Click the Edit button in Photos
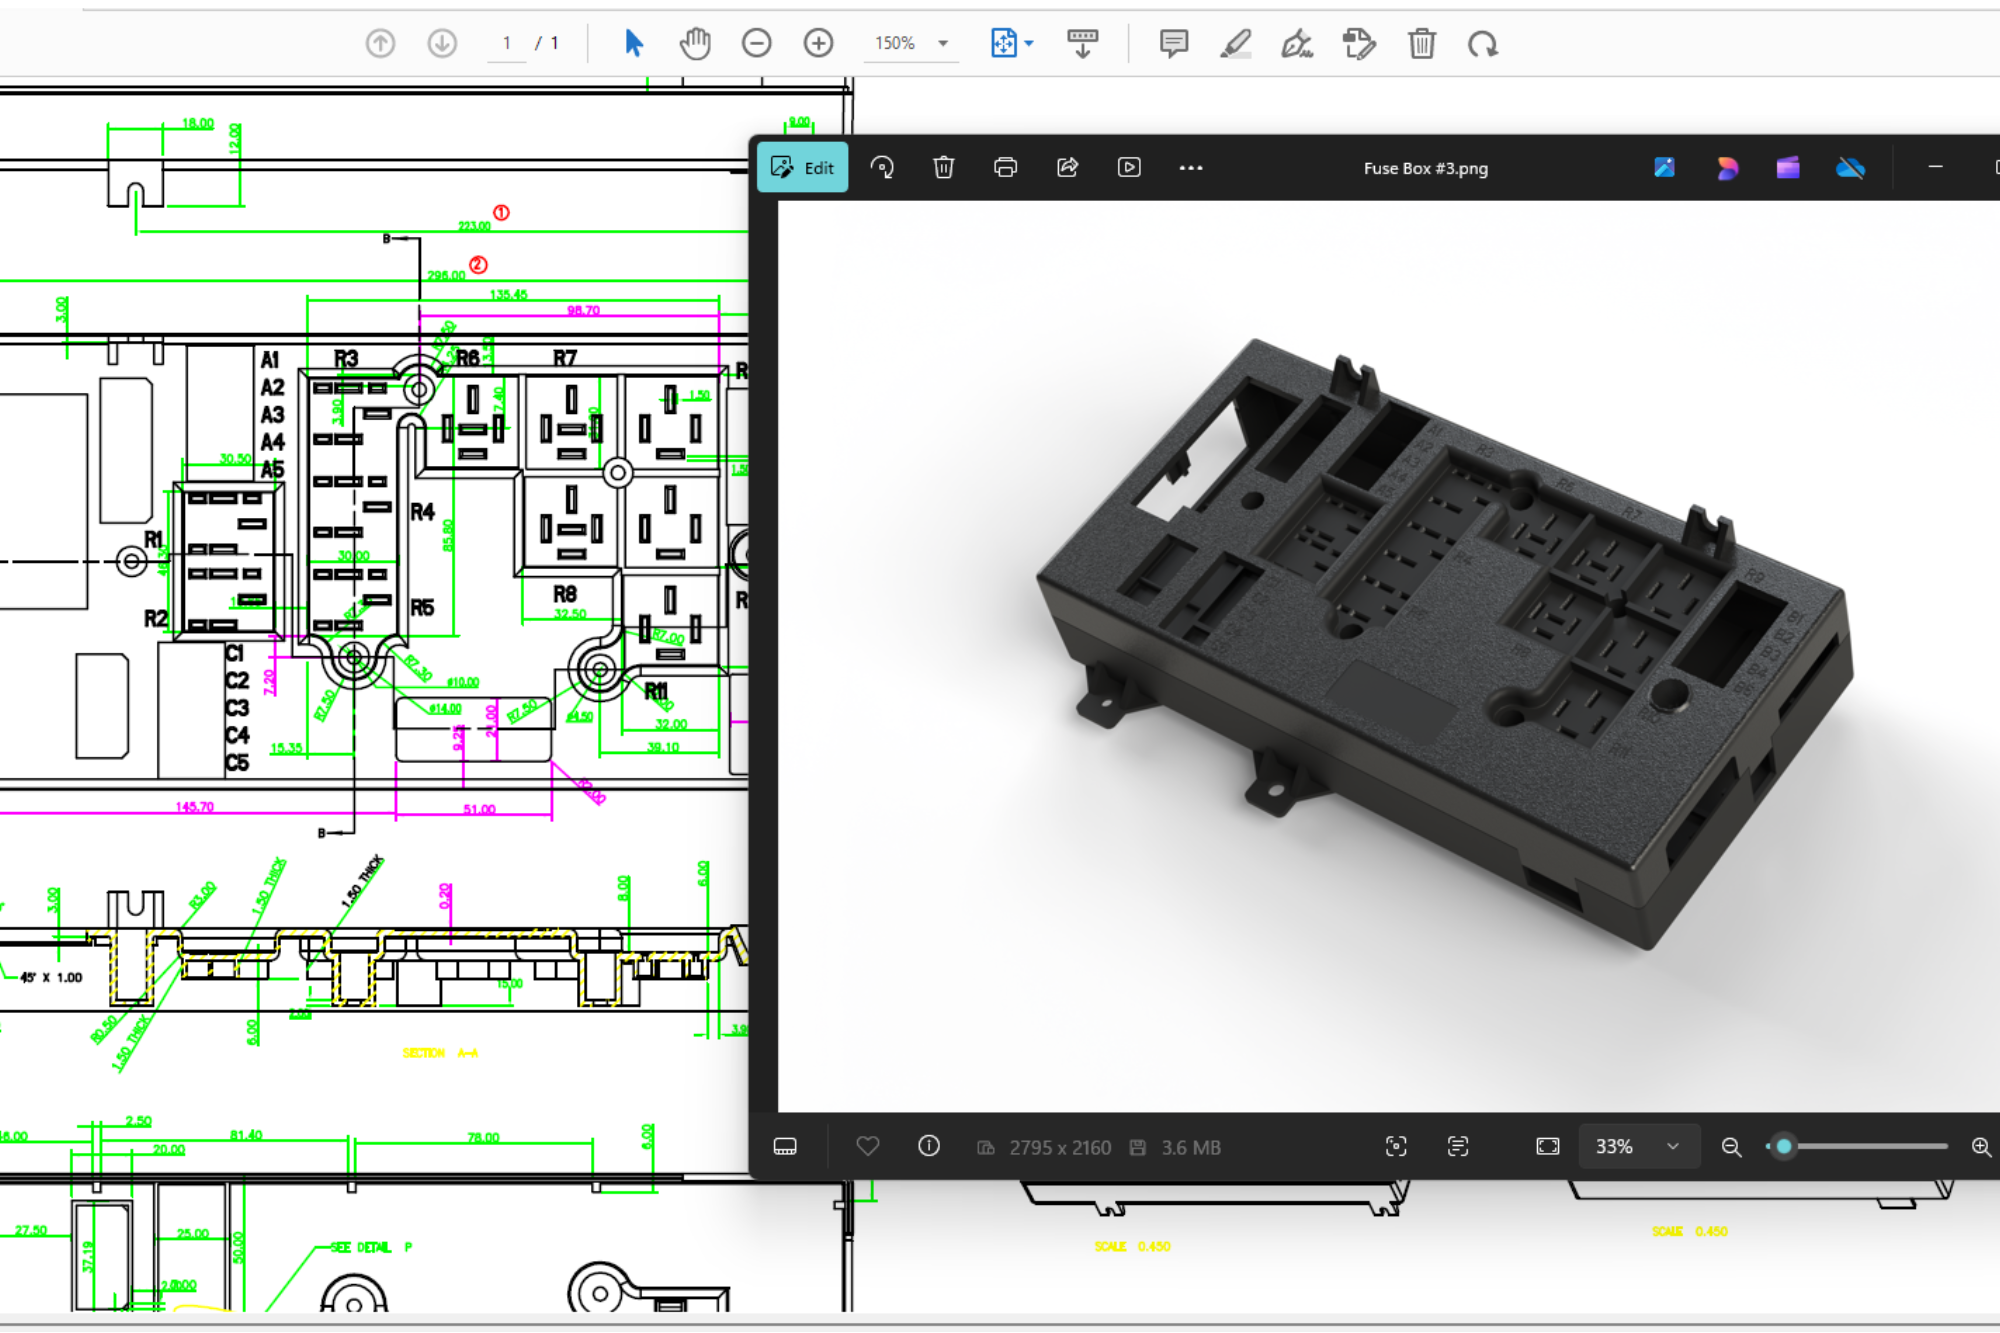2000x1333 pixels. (803, 167)
